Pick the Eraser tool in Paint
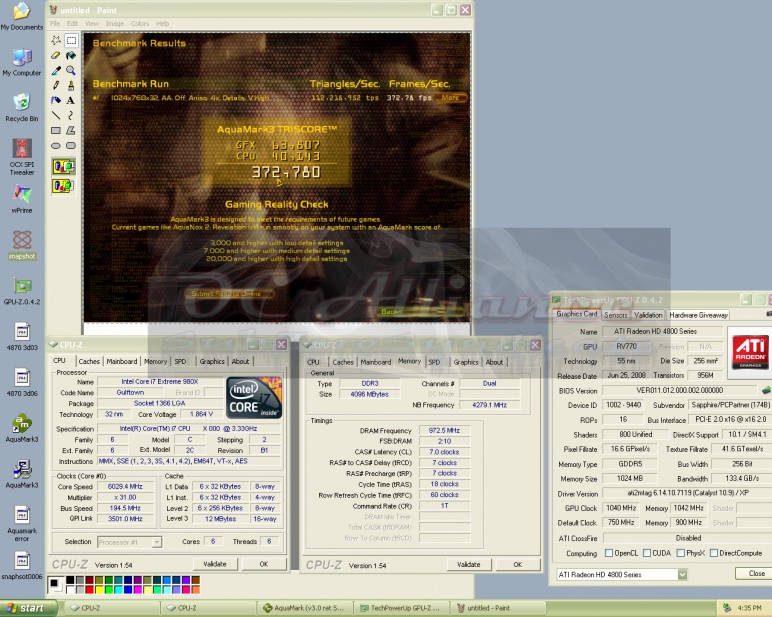 click(56, 56)
